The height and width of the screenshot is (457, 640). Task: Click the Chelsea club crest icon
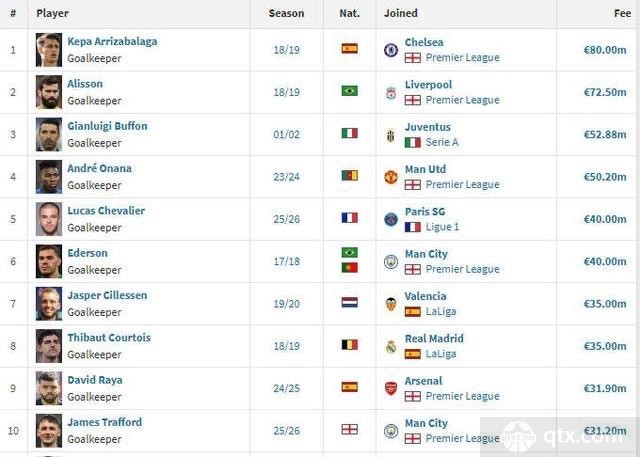pyautogui.click(x=391, y=50)
